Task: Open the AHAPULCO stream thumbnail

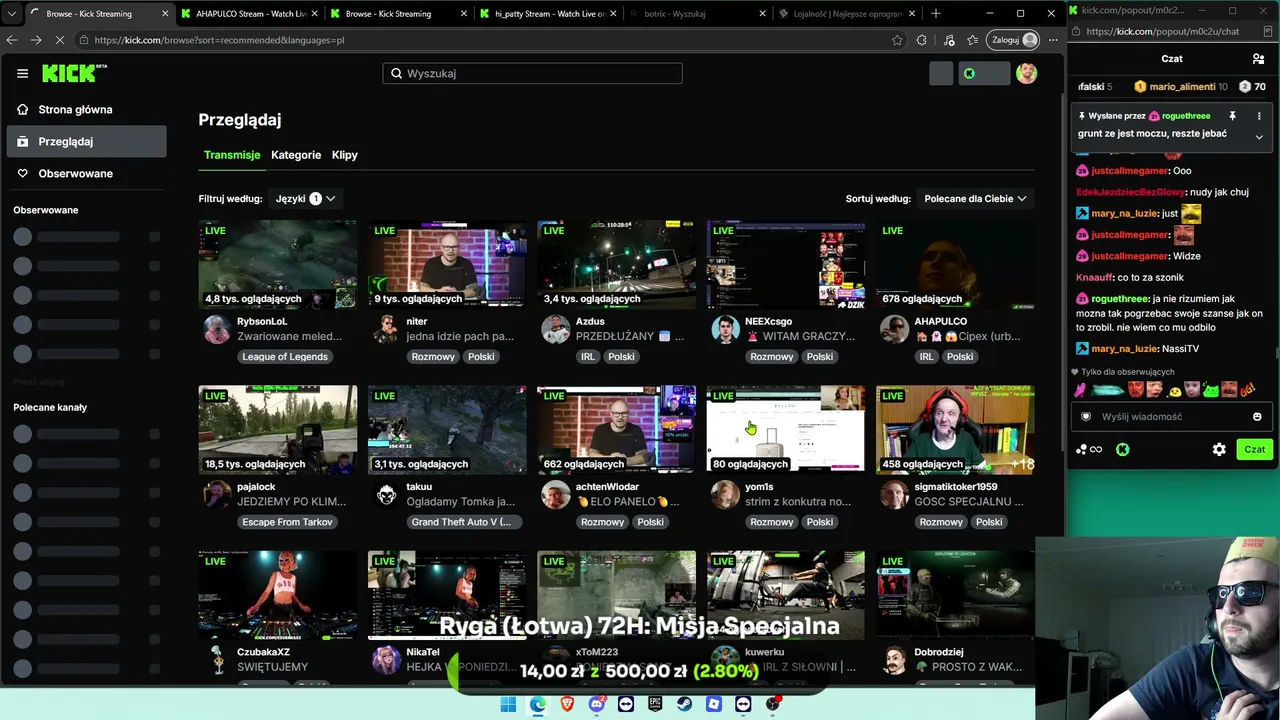Action: click(955, 264)
